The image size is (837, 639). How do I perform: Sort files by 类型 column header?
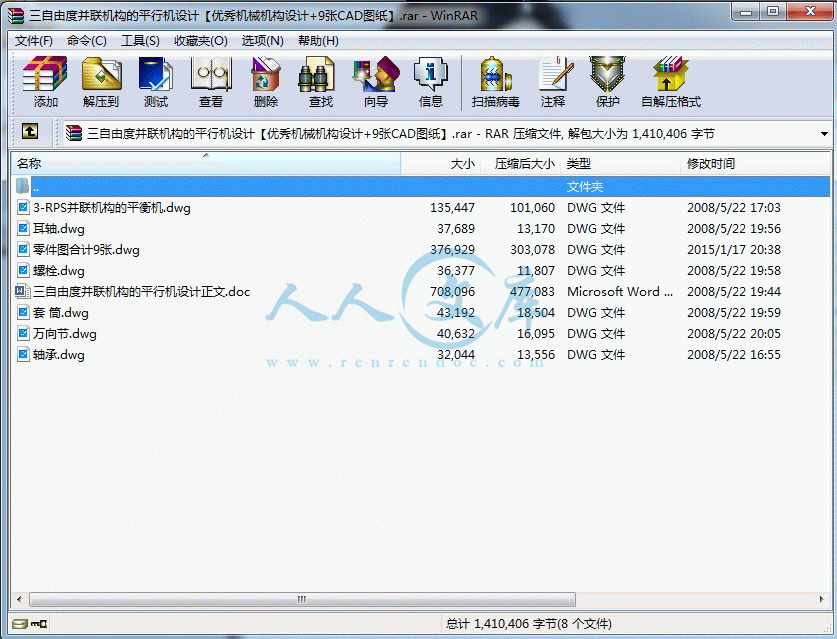pyautogui.click(x=621, y=163)
